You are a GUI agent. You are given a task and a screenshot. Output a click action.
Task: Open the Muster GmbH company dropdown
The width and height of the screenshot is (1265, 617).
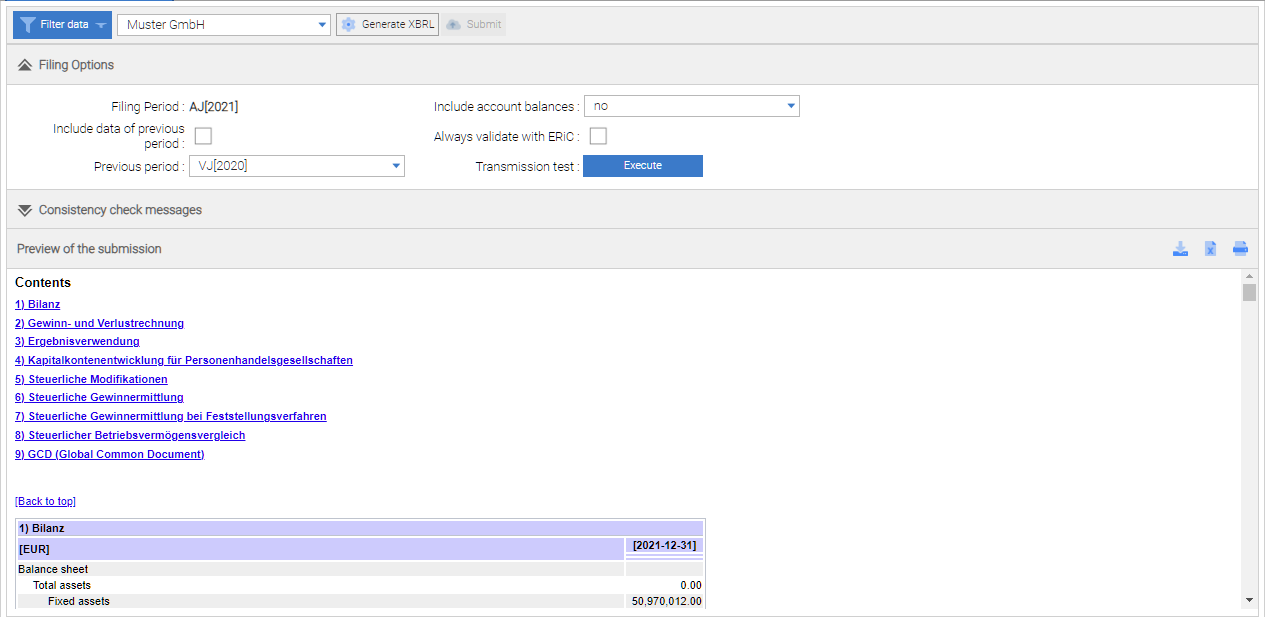click(223, 24)
